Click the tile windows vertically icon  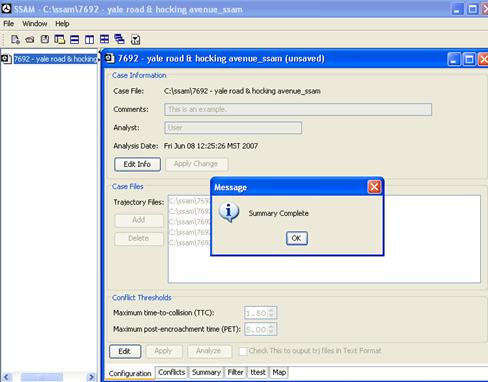coord(89,40)
